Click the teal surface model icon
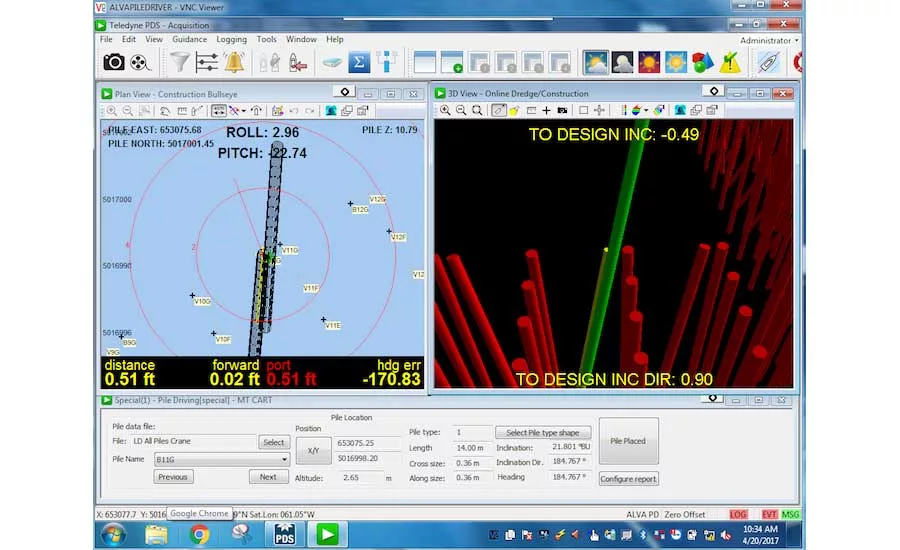 coord(332,62)
